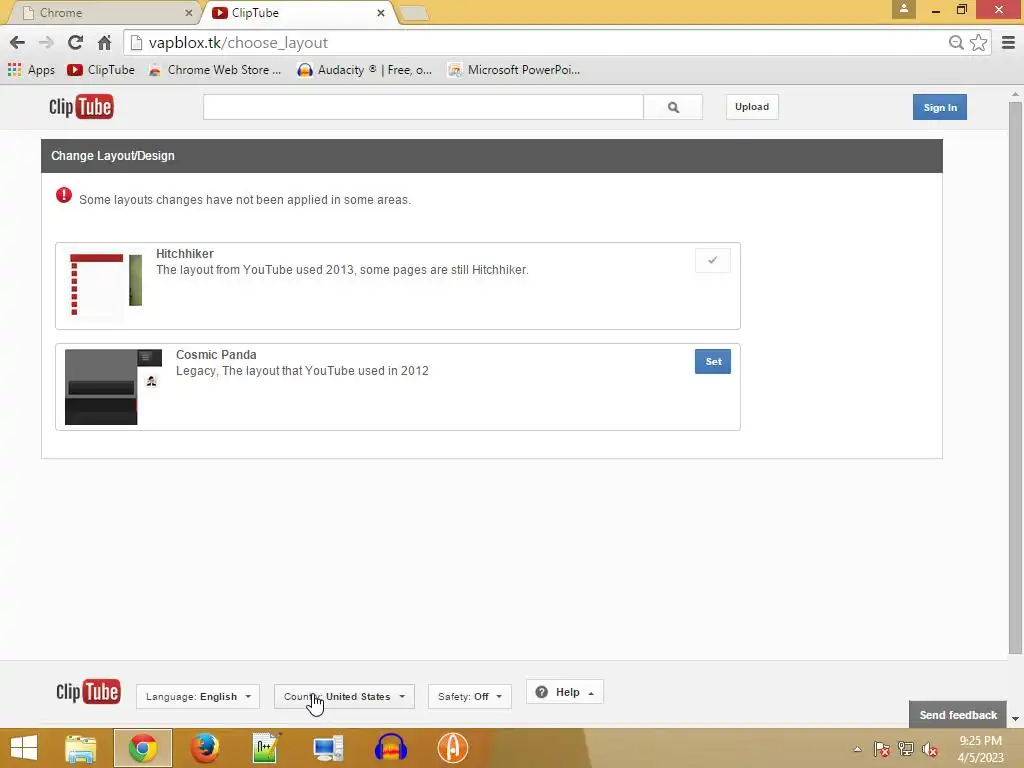The height and width of the screenshot is (768, 1024).
Task: Select the Cosmic Panda layout thumbnail
Action: [x=114, y=387]
